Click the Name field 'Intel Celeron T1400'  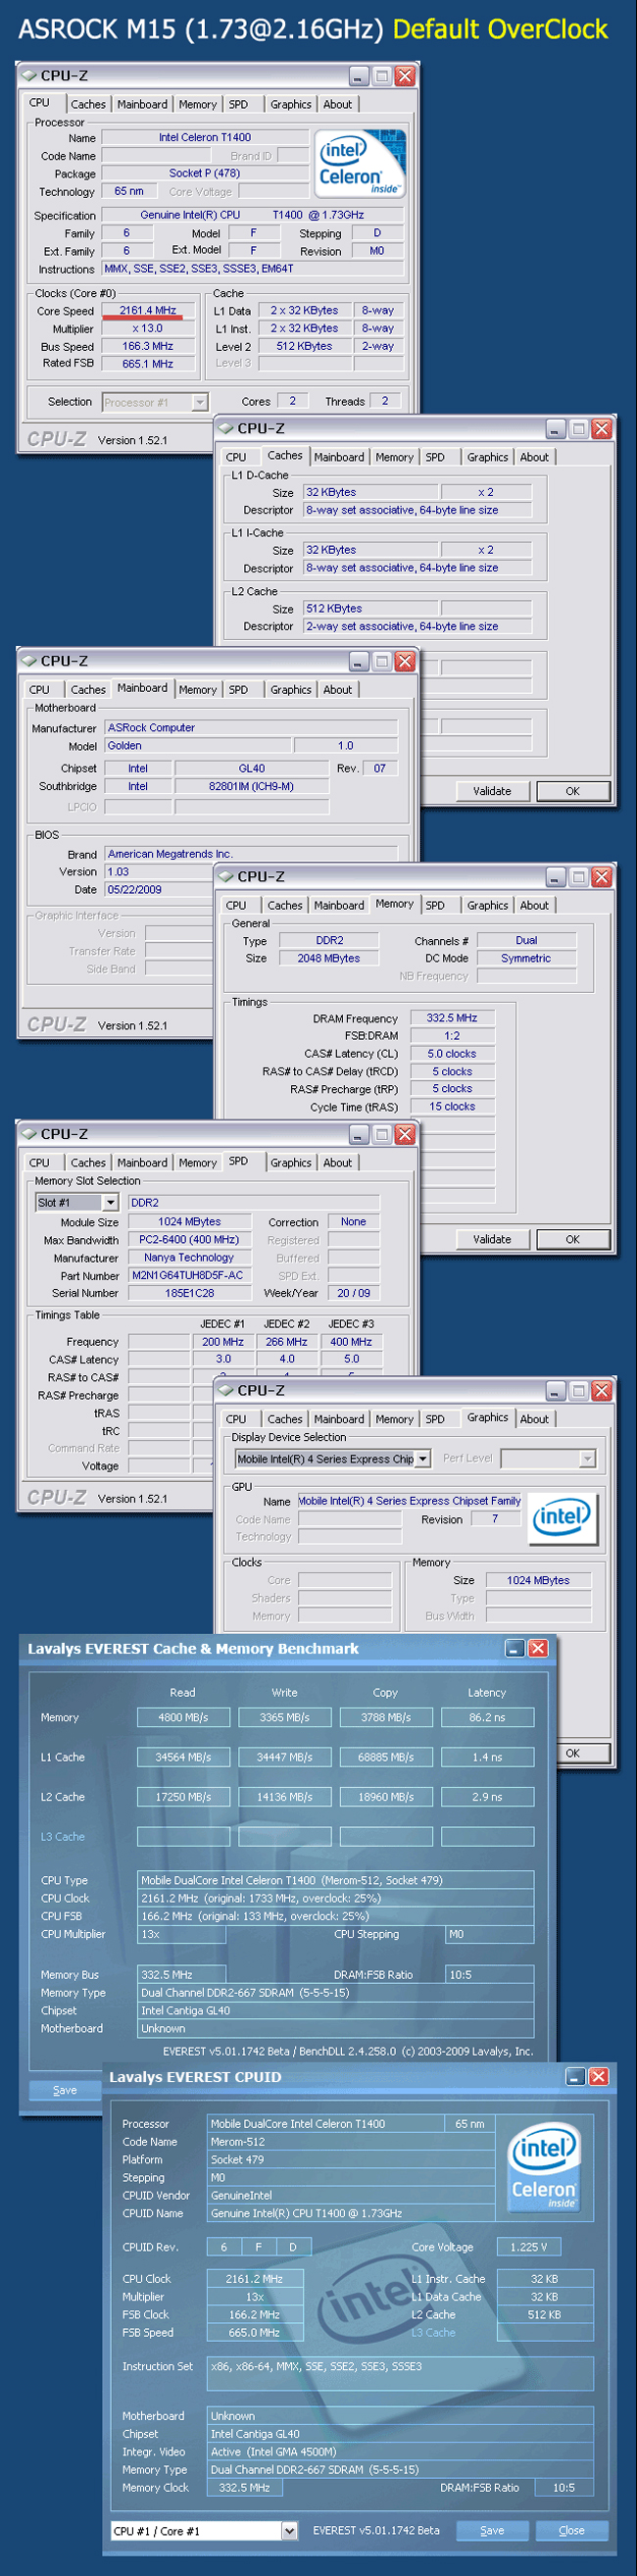click(x=205, y=138)
